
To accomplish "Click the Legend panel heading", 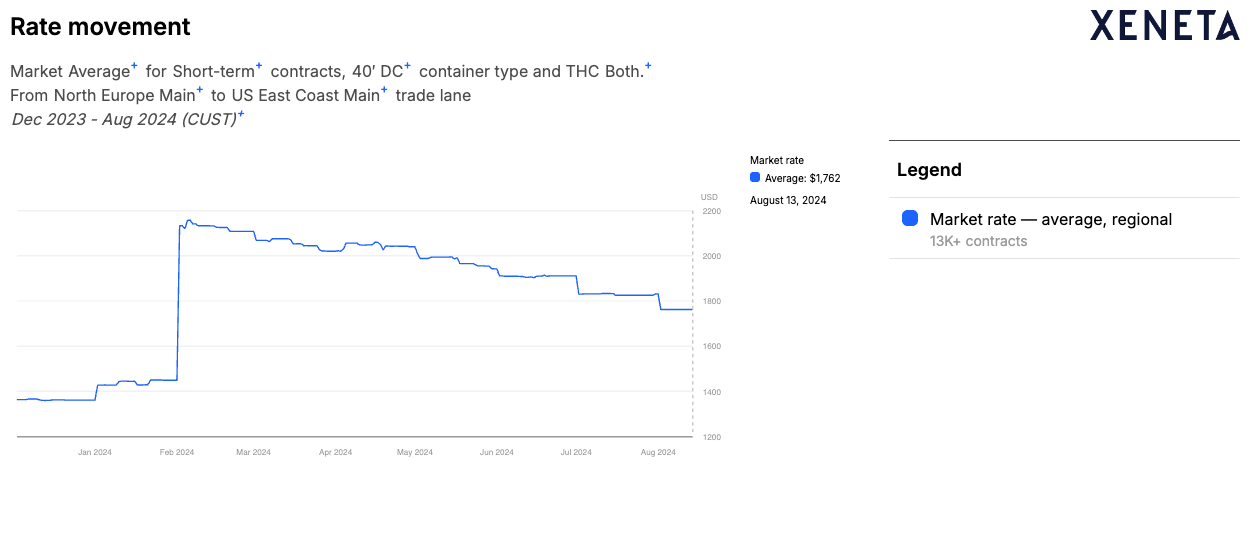I will point(929,170).
